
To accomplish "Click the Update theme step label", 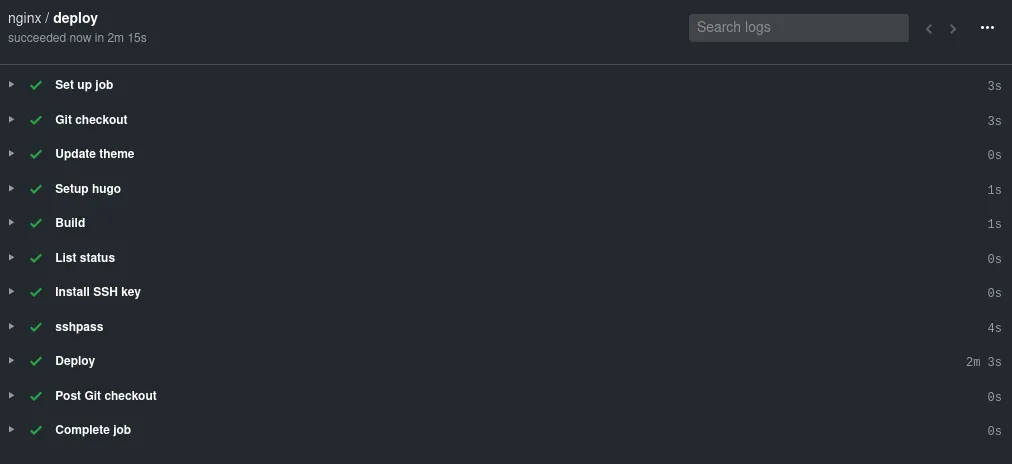I will tap(95, 154).
